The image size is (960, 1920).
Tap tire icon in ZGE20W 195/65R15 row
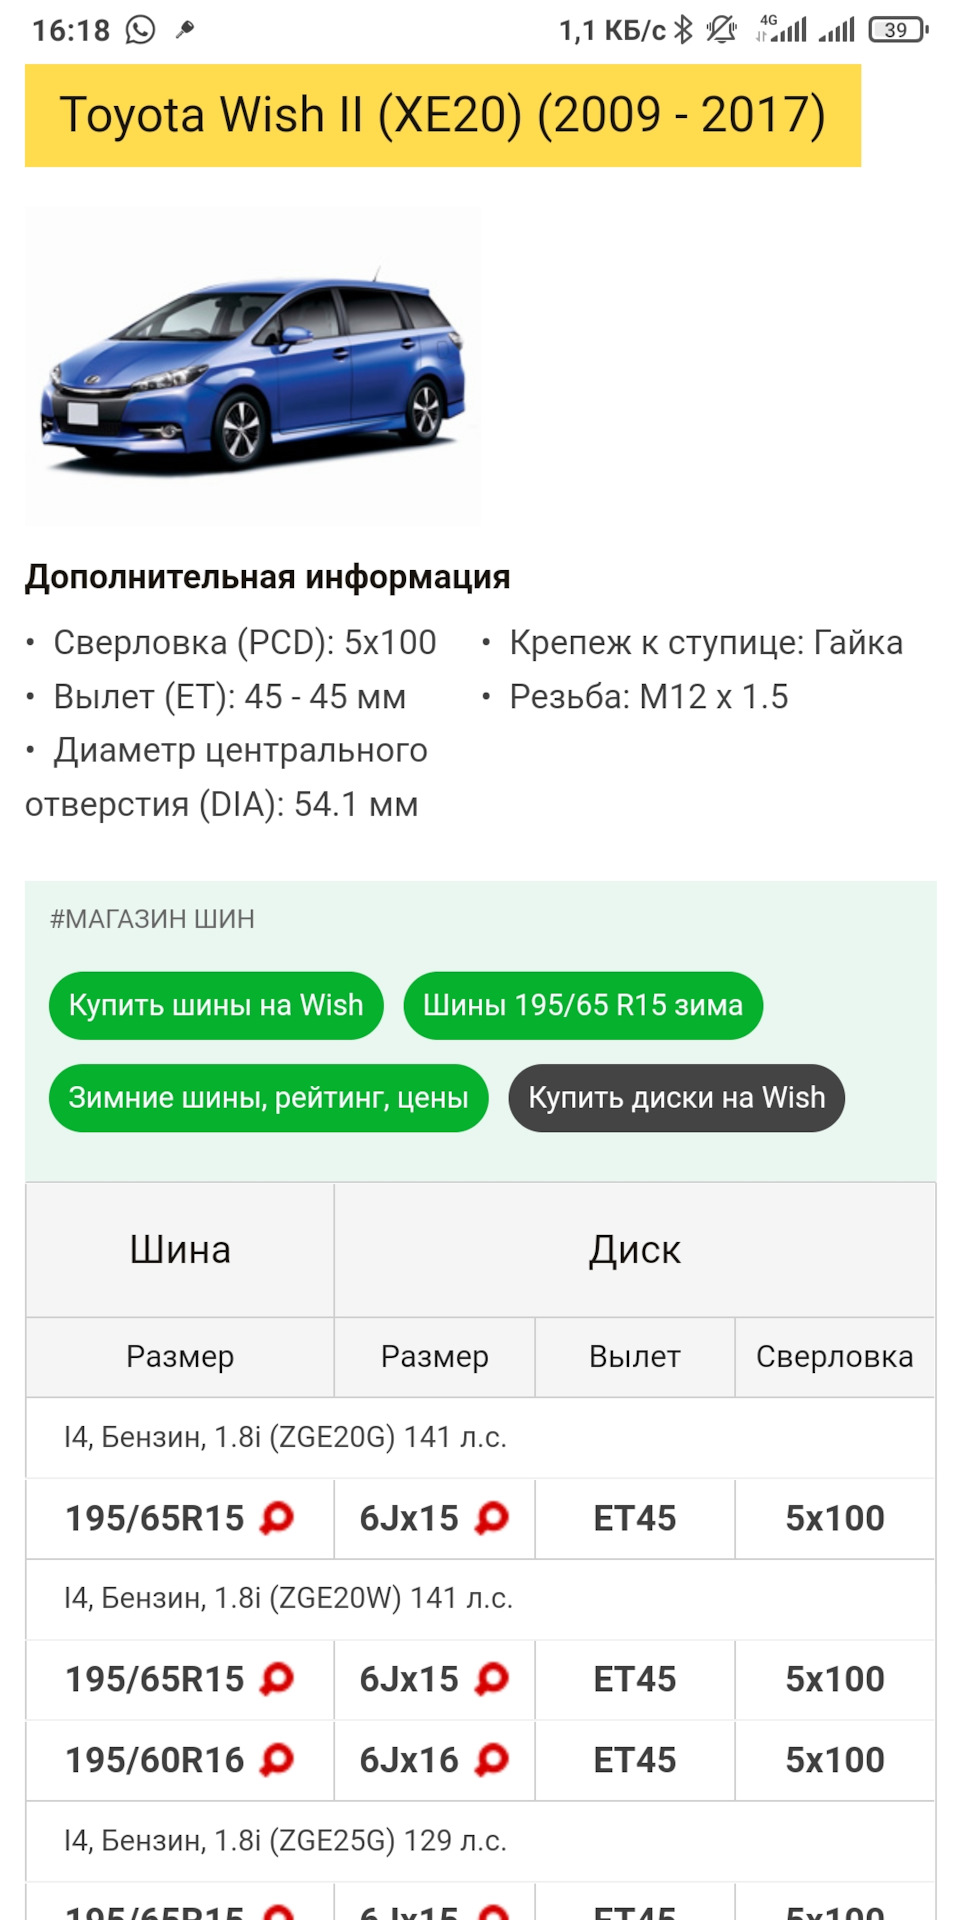276,1678
